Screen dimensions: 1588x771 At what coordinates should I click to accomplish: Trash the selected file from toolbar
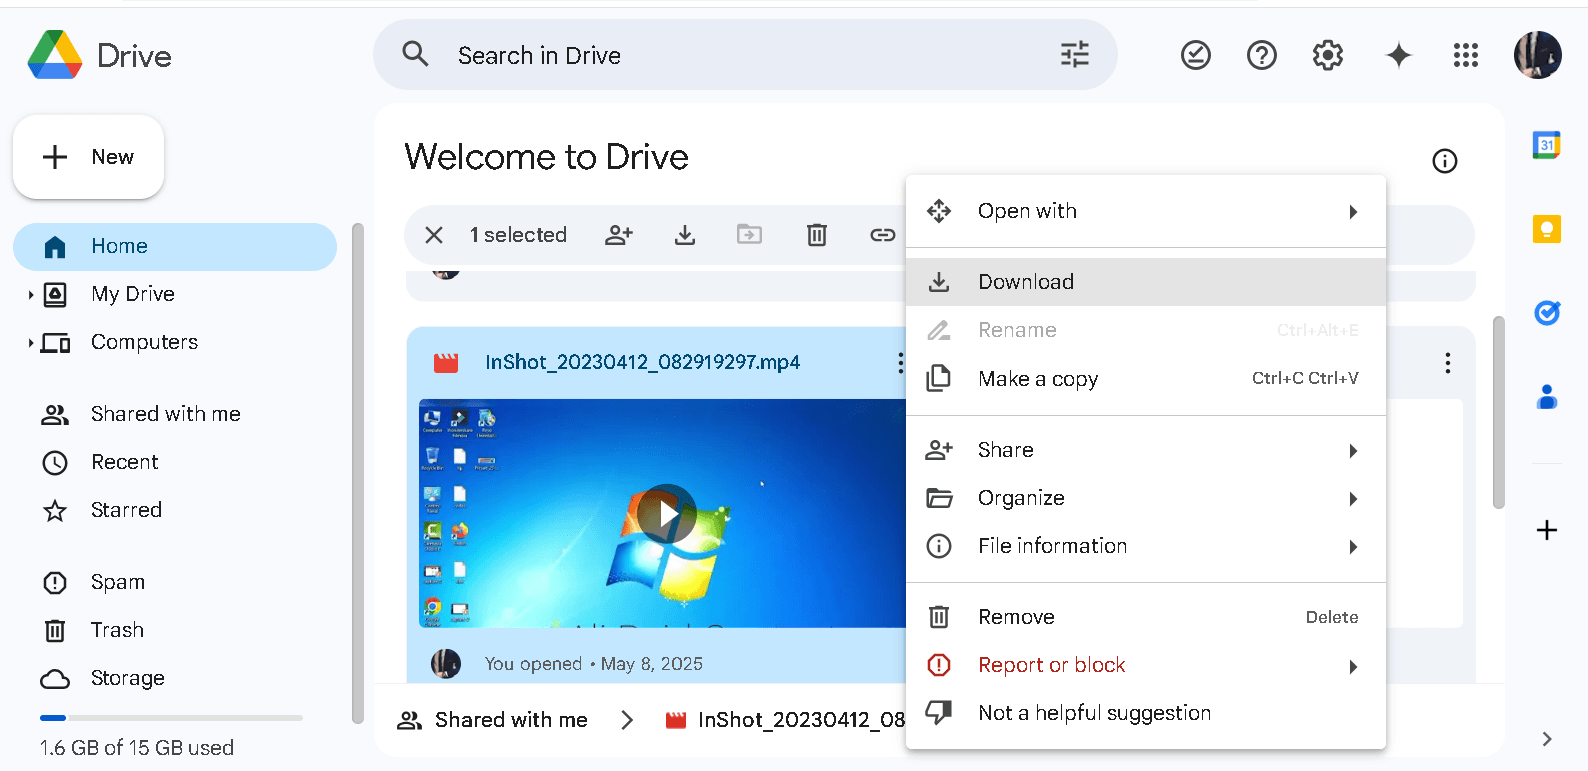pyautogui.click(x=817, y=235)
